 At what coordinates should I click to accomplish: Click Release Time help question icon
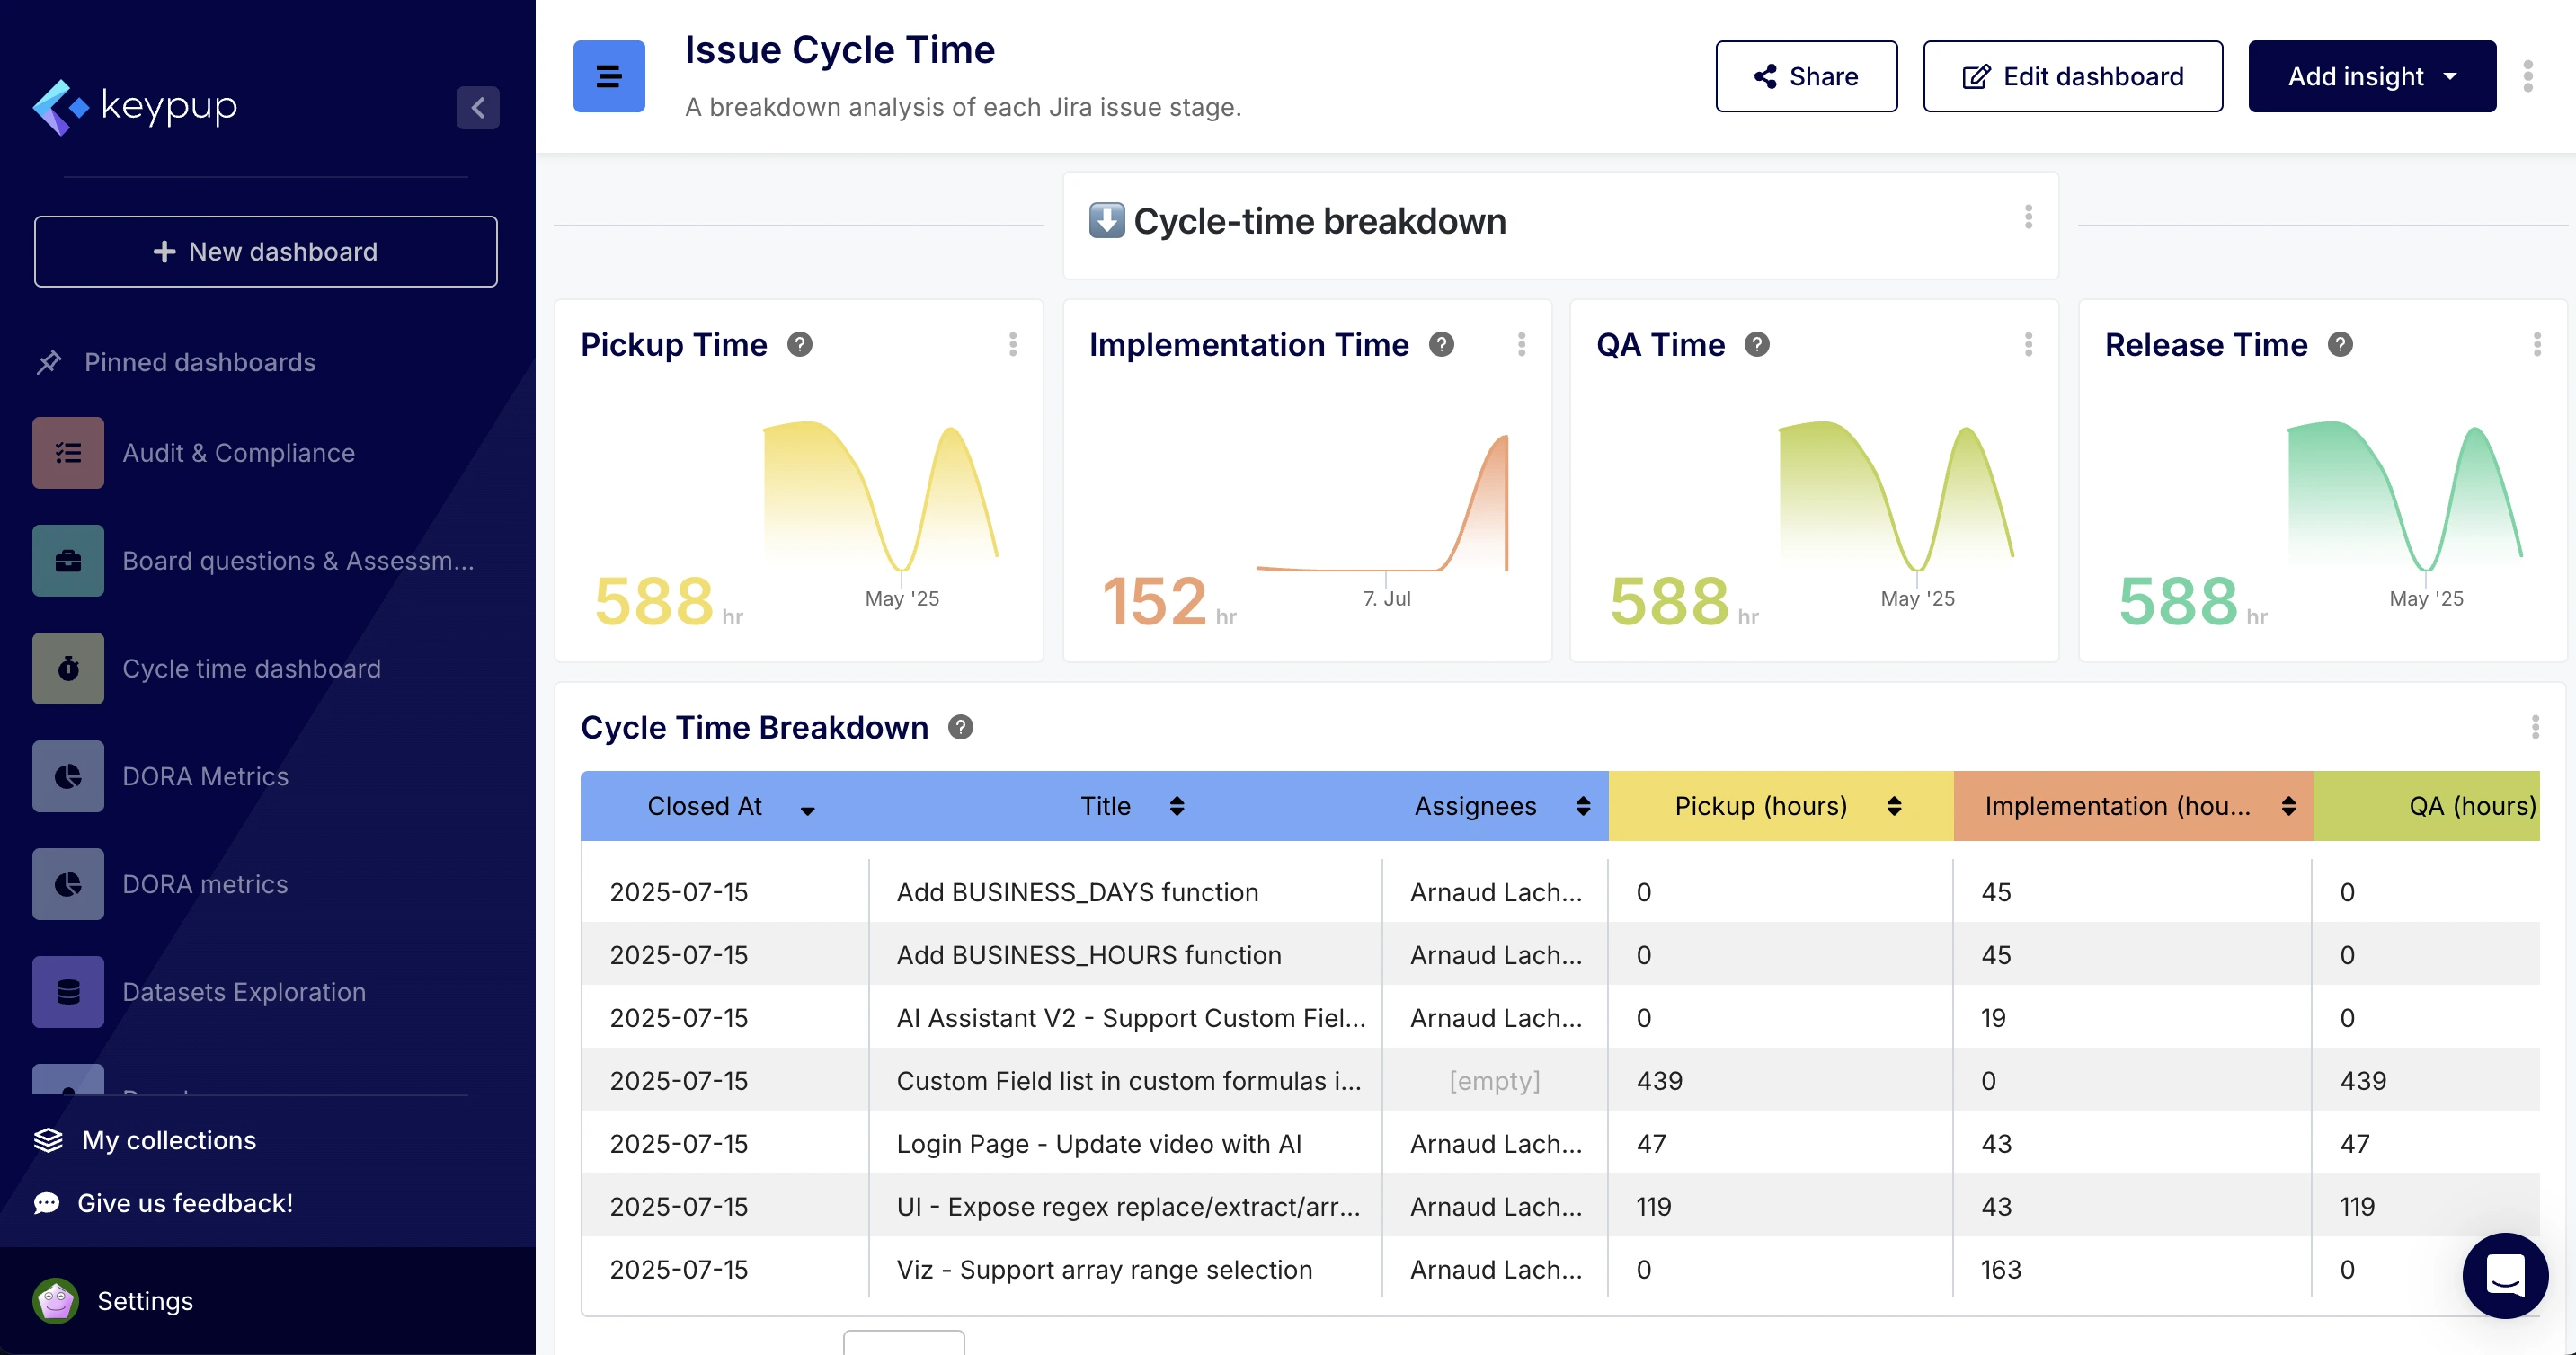[x=2340, y=344]
